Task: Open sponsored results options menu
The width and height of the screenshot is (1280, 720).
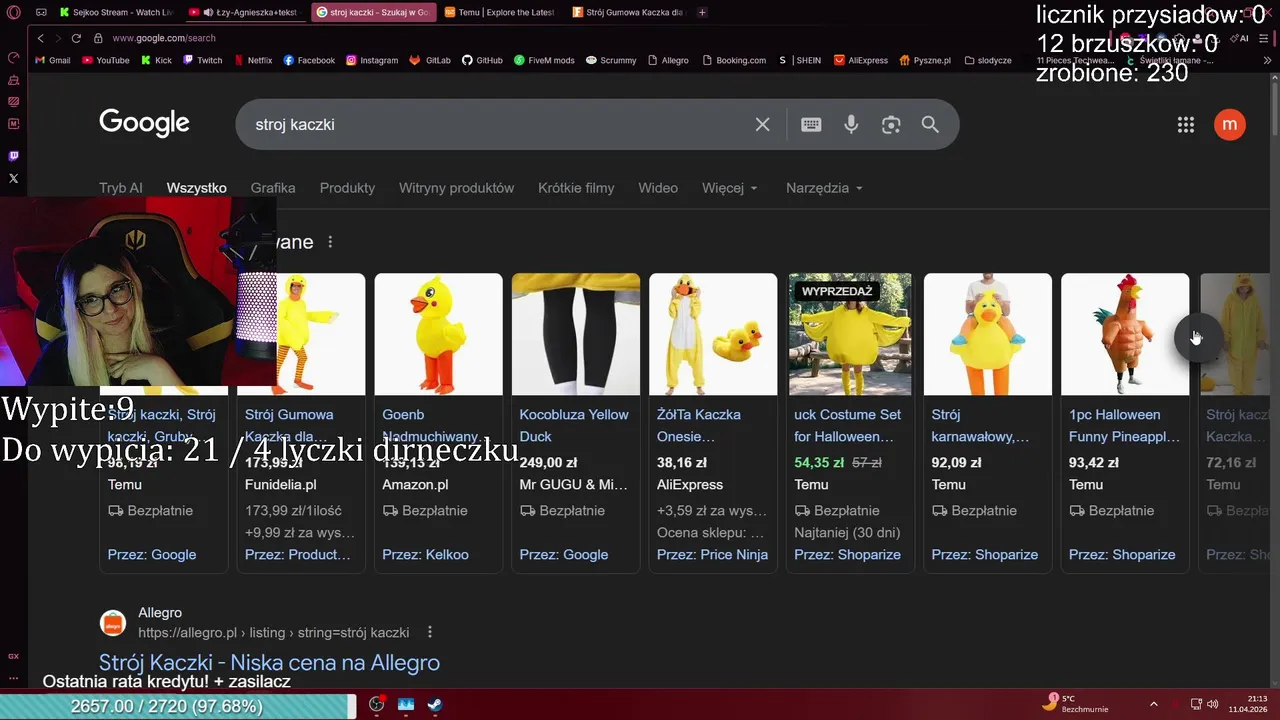Action: pos(330,242)
